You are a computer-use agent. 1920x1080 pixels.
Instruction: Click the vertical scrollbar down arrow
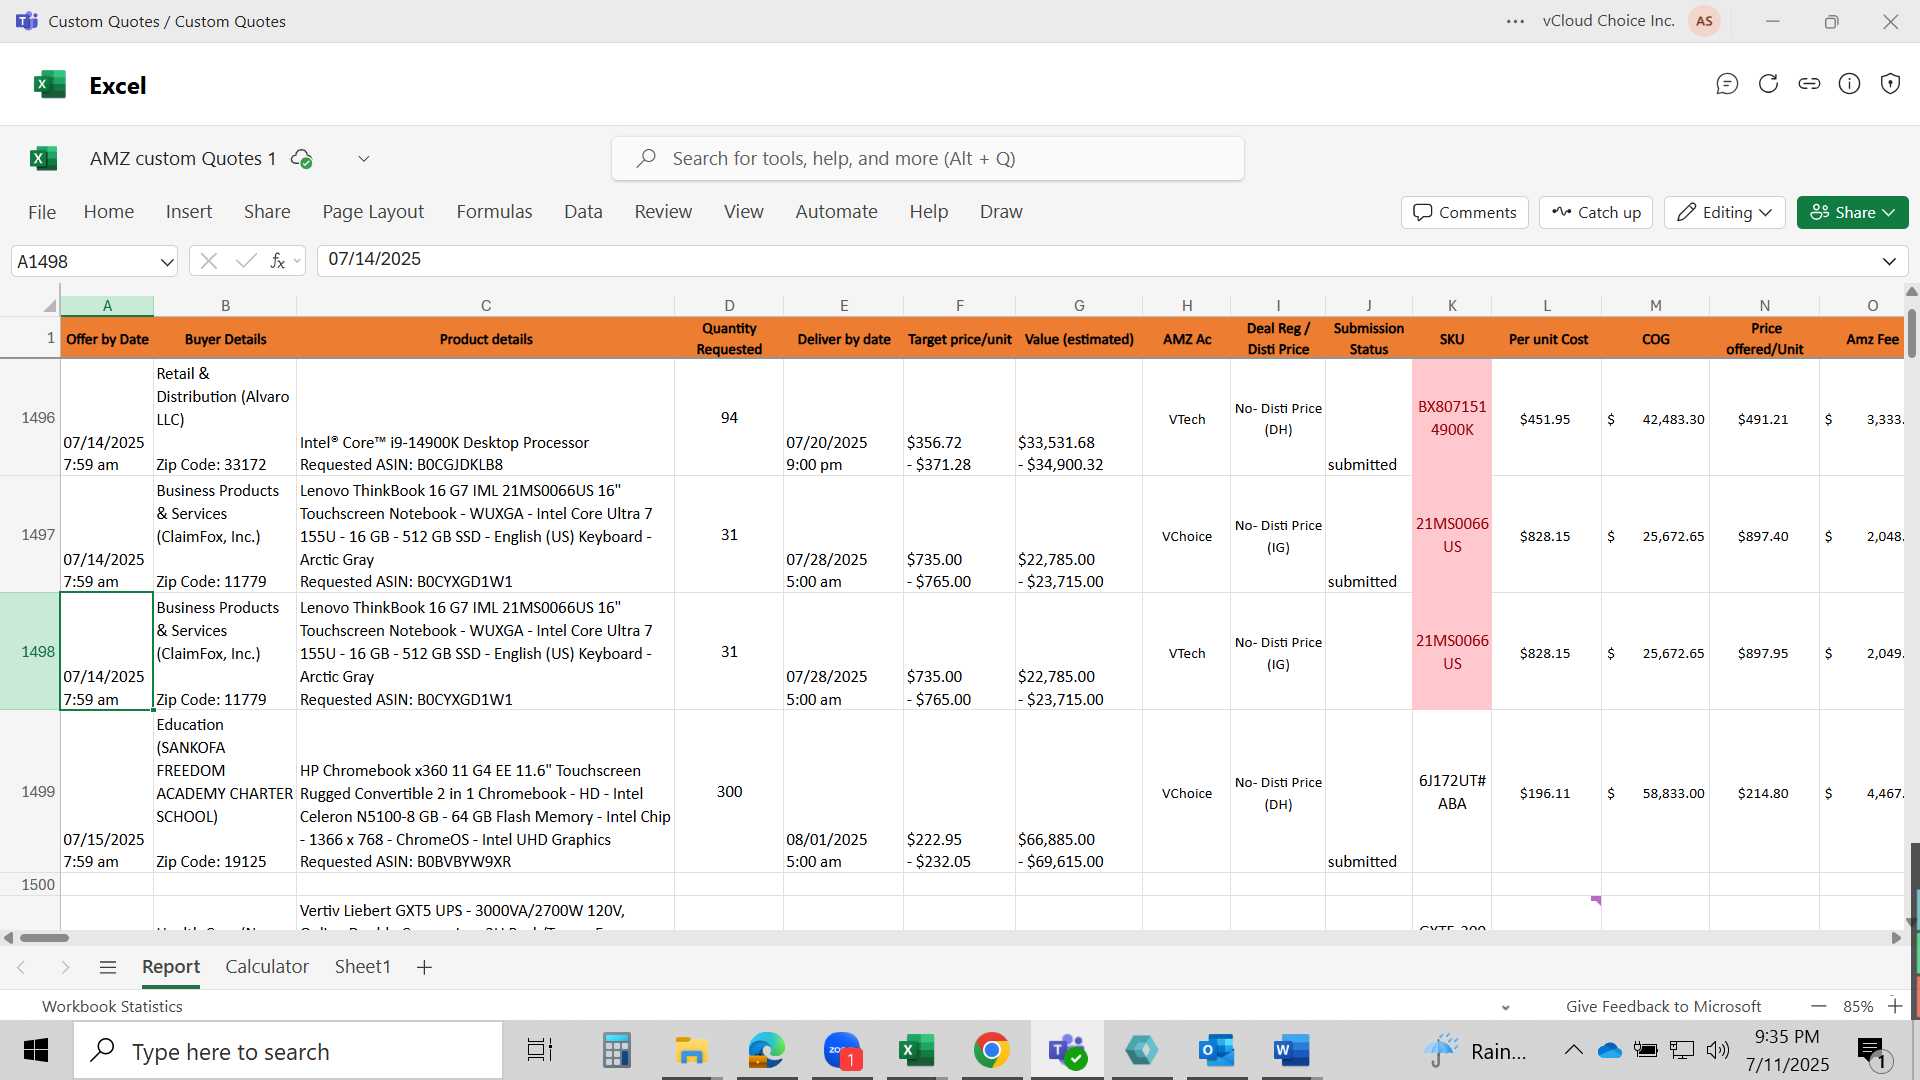1912,922
